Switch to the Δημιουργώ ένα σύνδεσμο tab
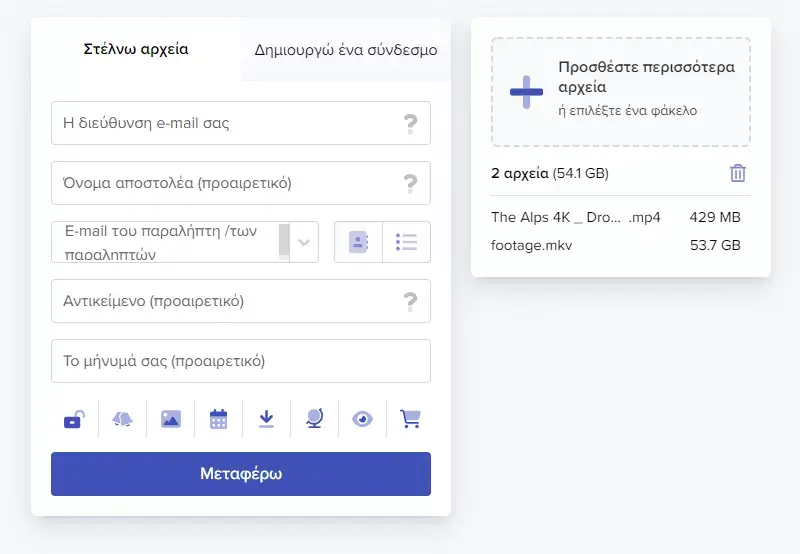The height and width of the screenshot is (554, 800). (x=345, y=49)
